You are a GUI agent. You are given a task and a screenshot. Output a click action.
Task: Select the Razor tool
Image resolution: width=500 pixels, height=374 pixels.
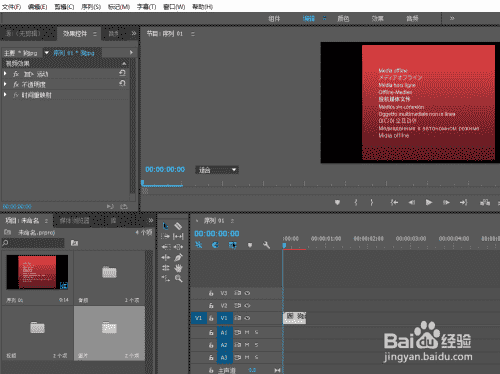click(x=178, y=226)
